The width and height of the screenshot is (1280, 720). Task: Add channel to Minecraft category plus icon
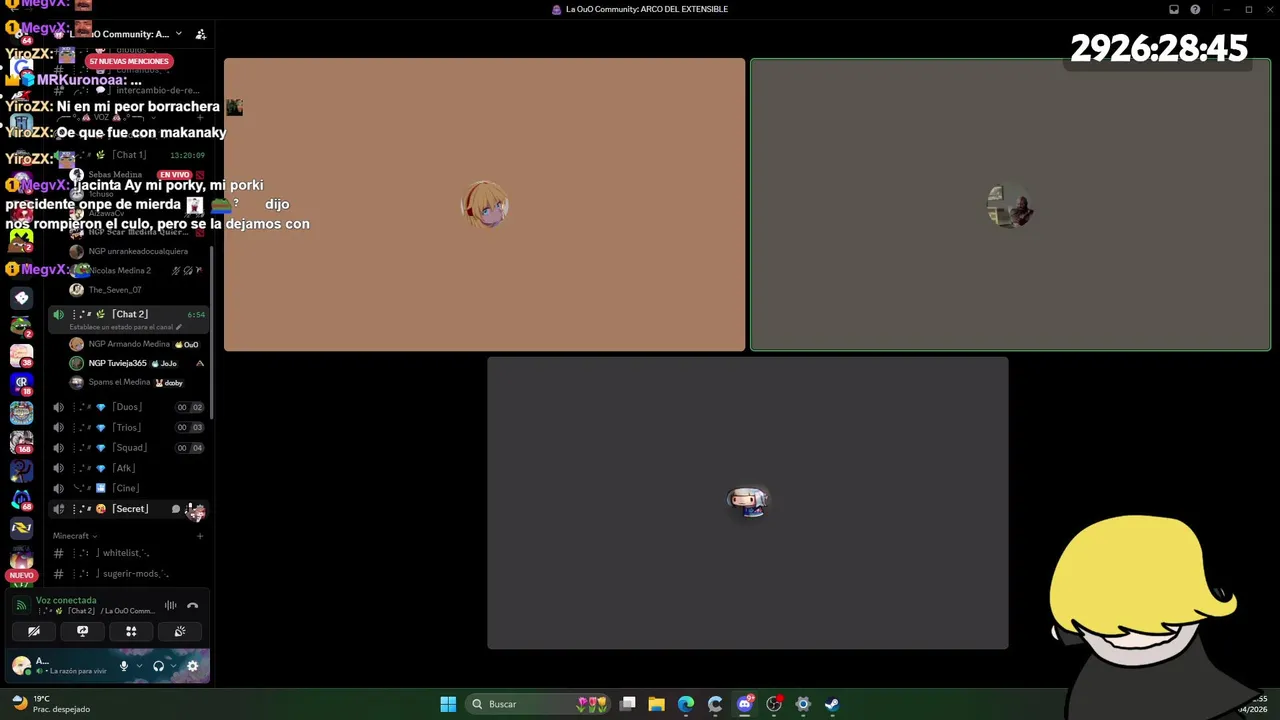click(200, 536)
